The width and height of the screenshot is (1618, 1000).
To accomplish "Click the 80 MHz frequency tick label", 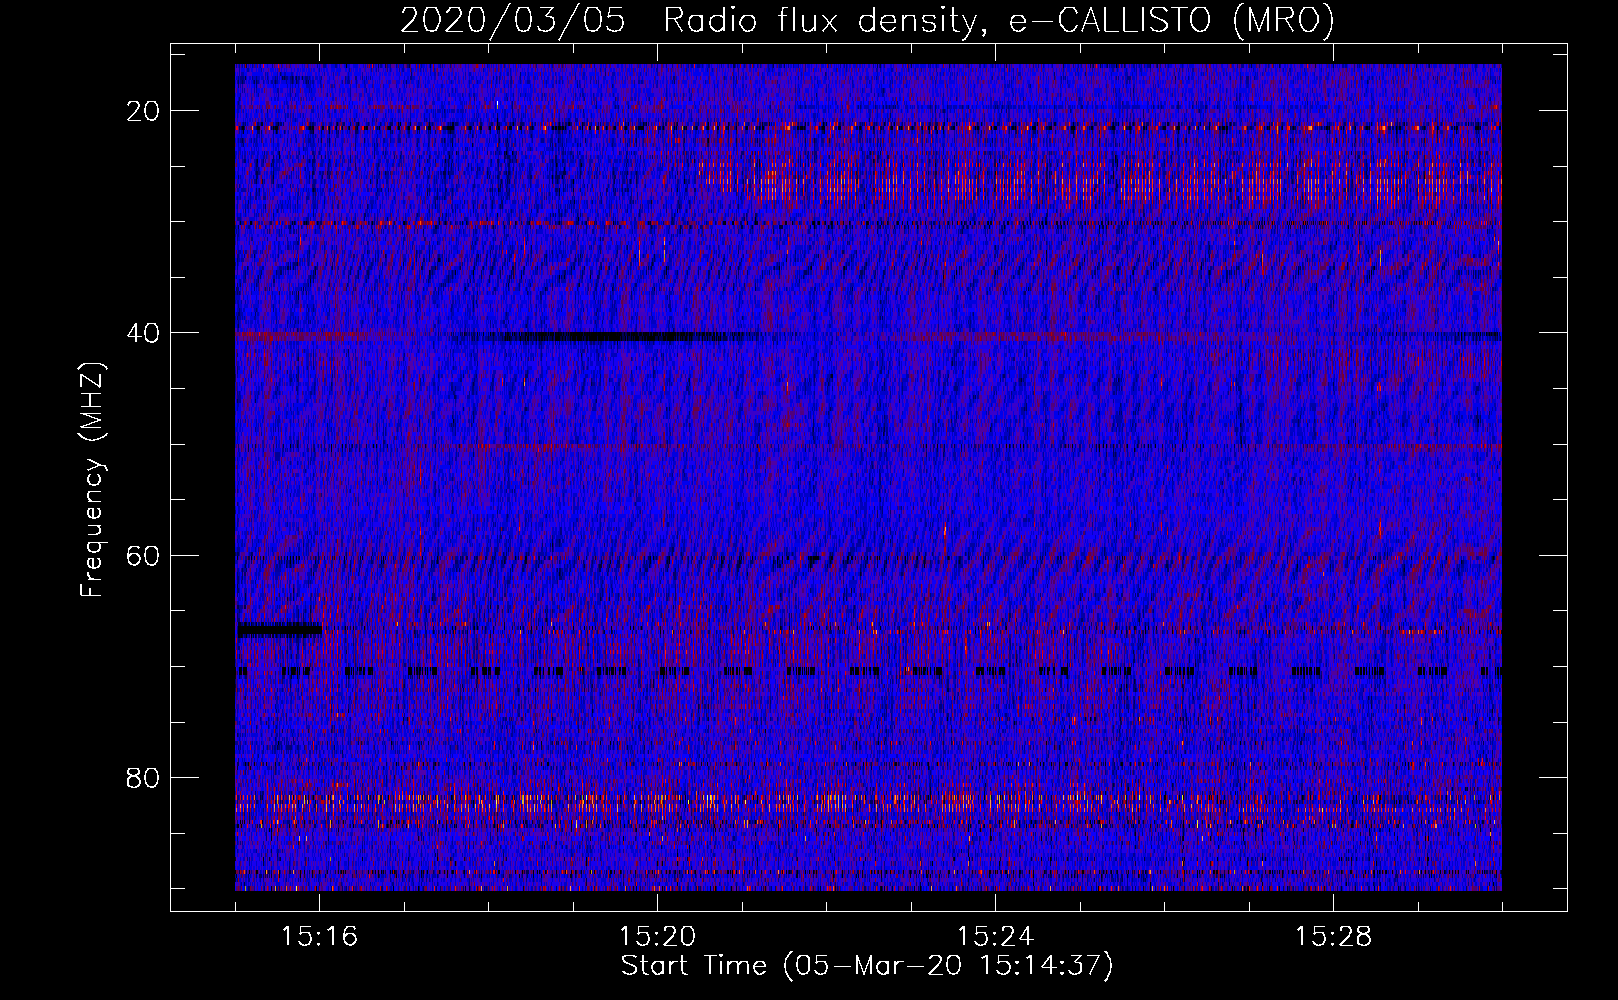I will click(x=143, y=777).
